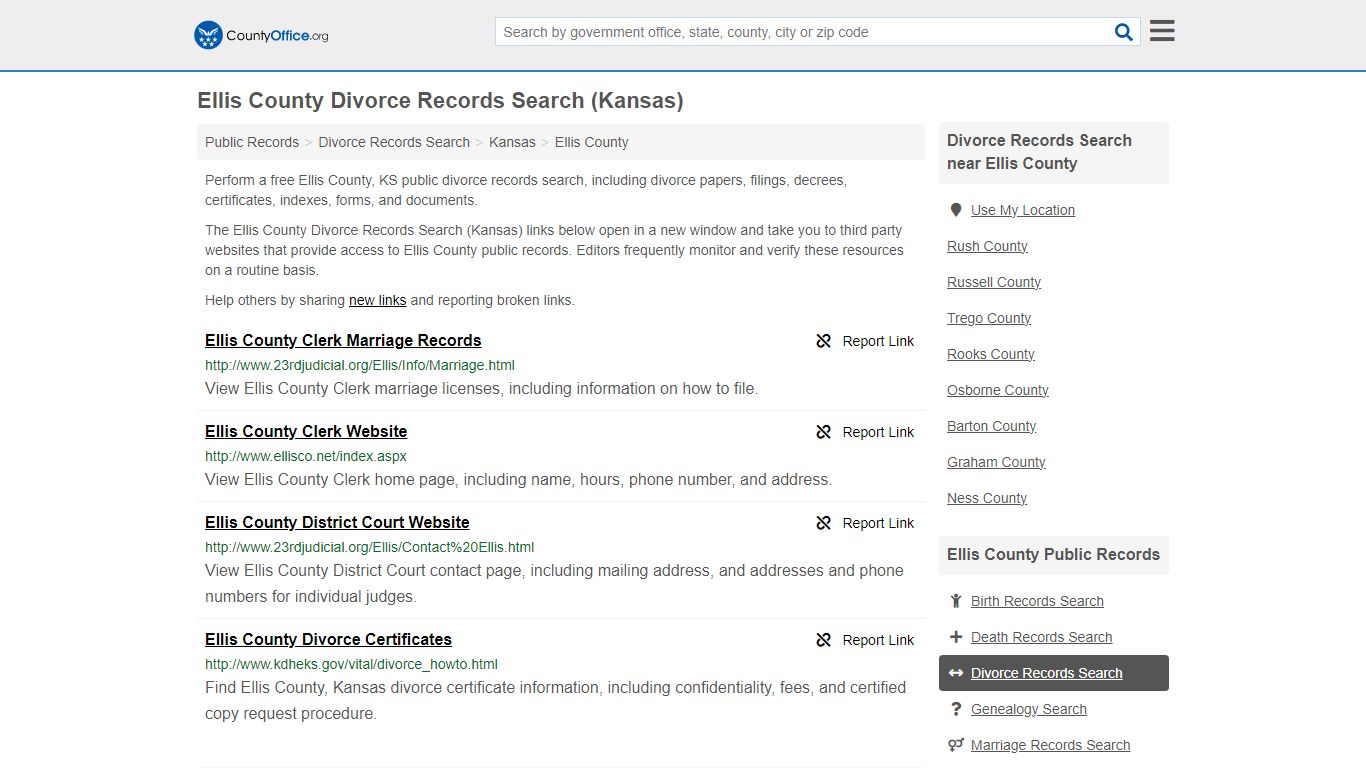Go to Ness County
The width and height of the screenshot is (1366, 768).
coord(987,498)
